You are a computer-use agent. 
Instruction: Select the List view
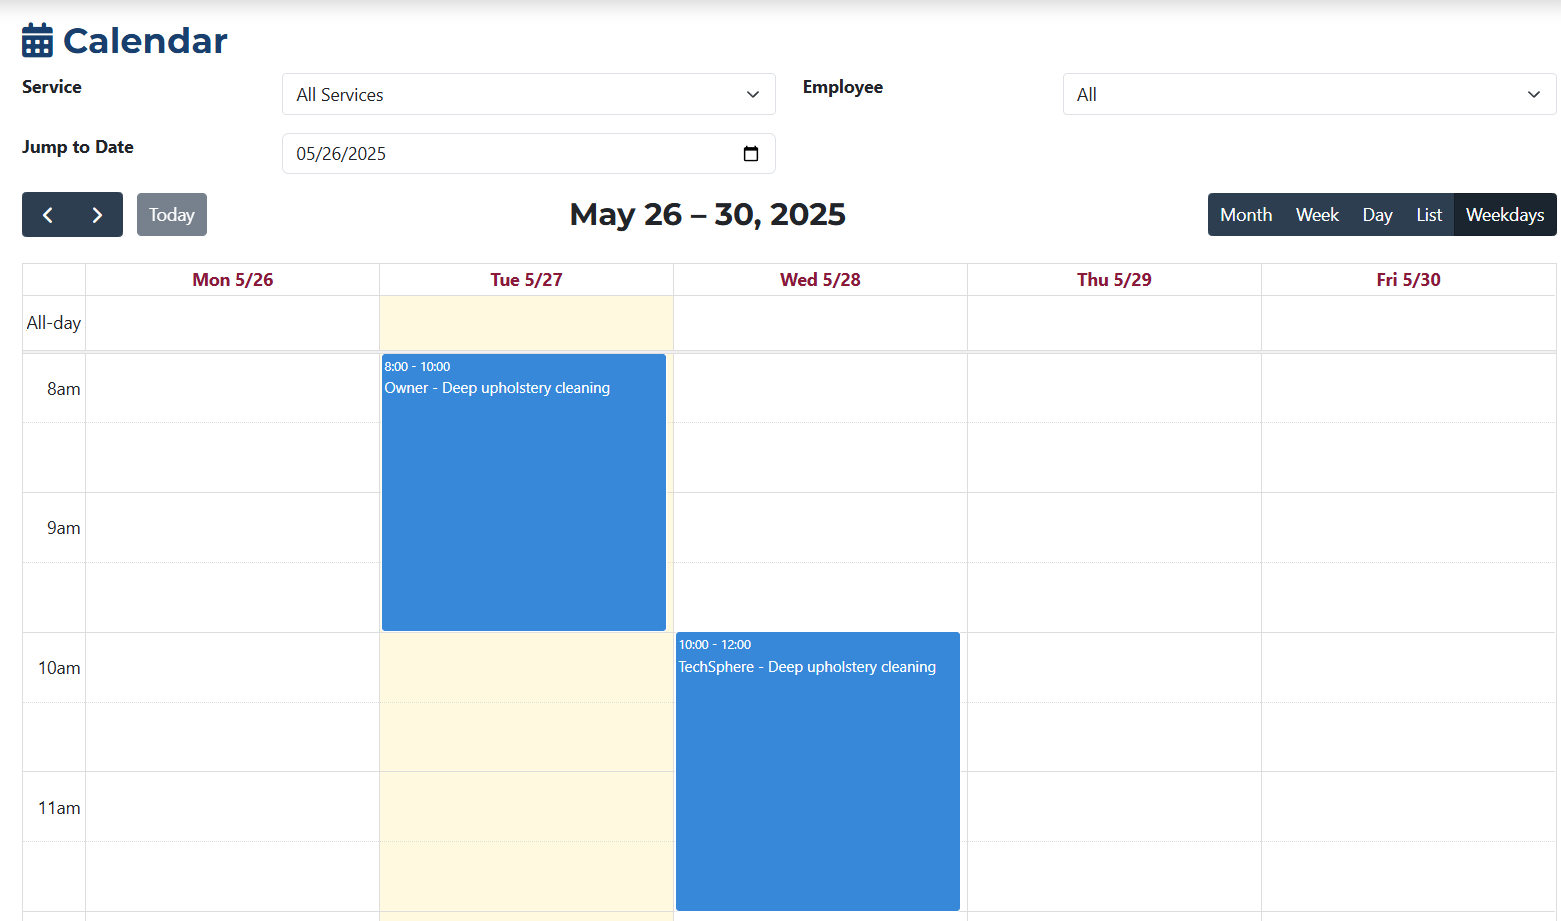(1428, 214)
